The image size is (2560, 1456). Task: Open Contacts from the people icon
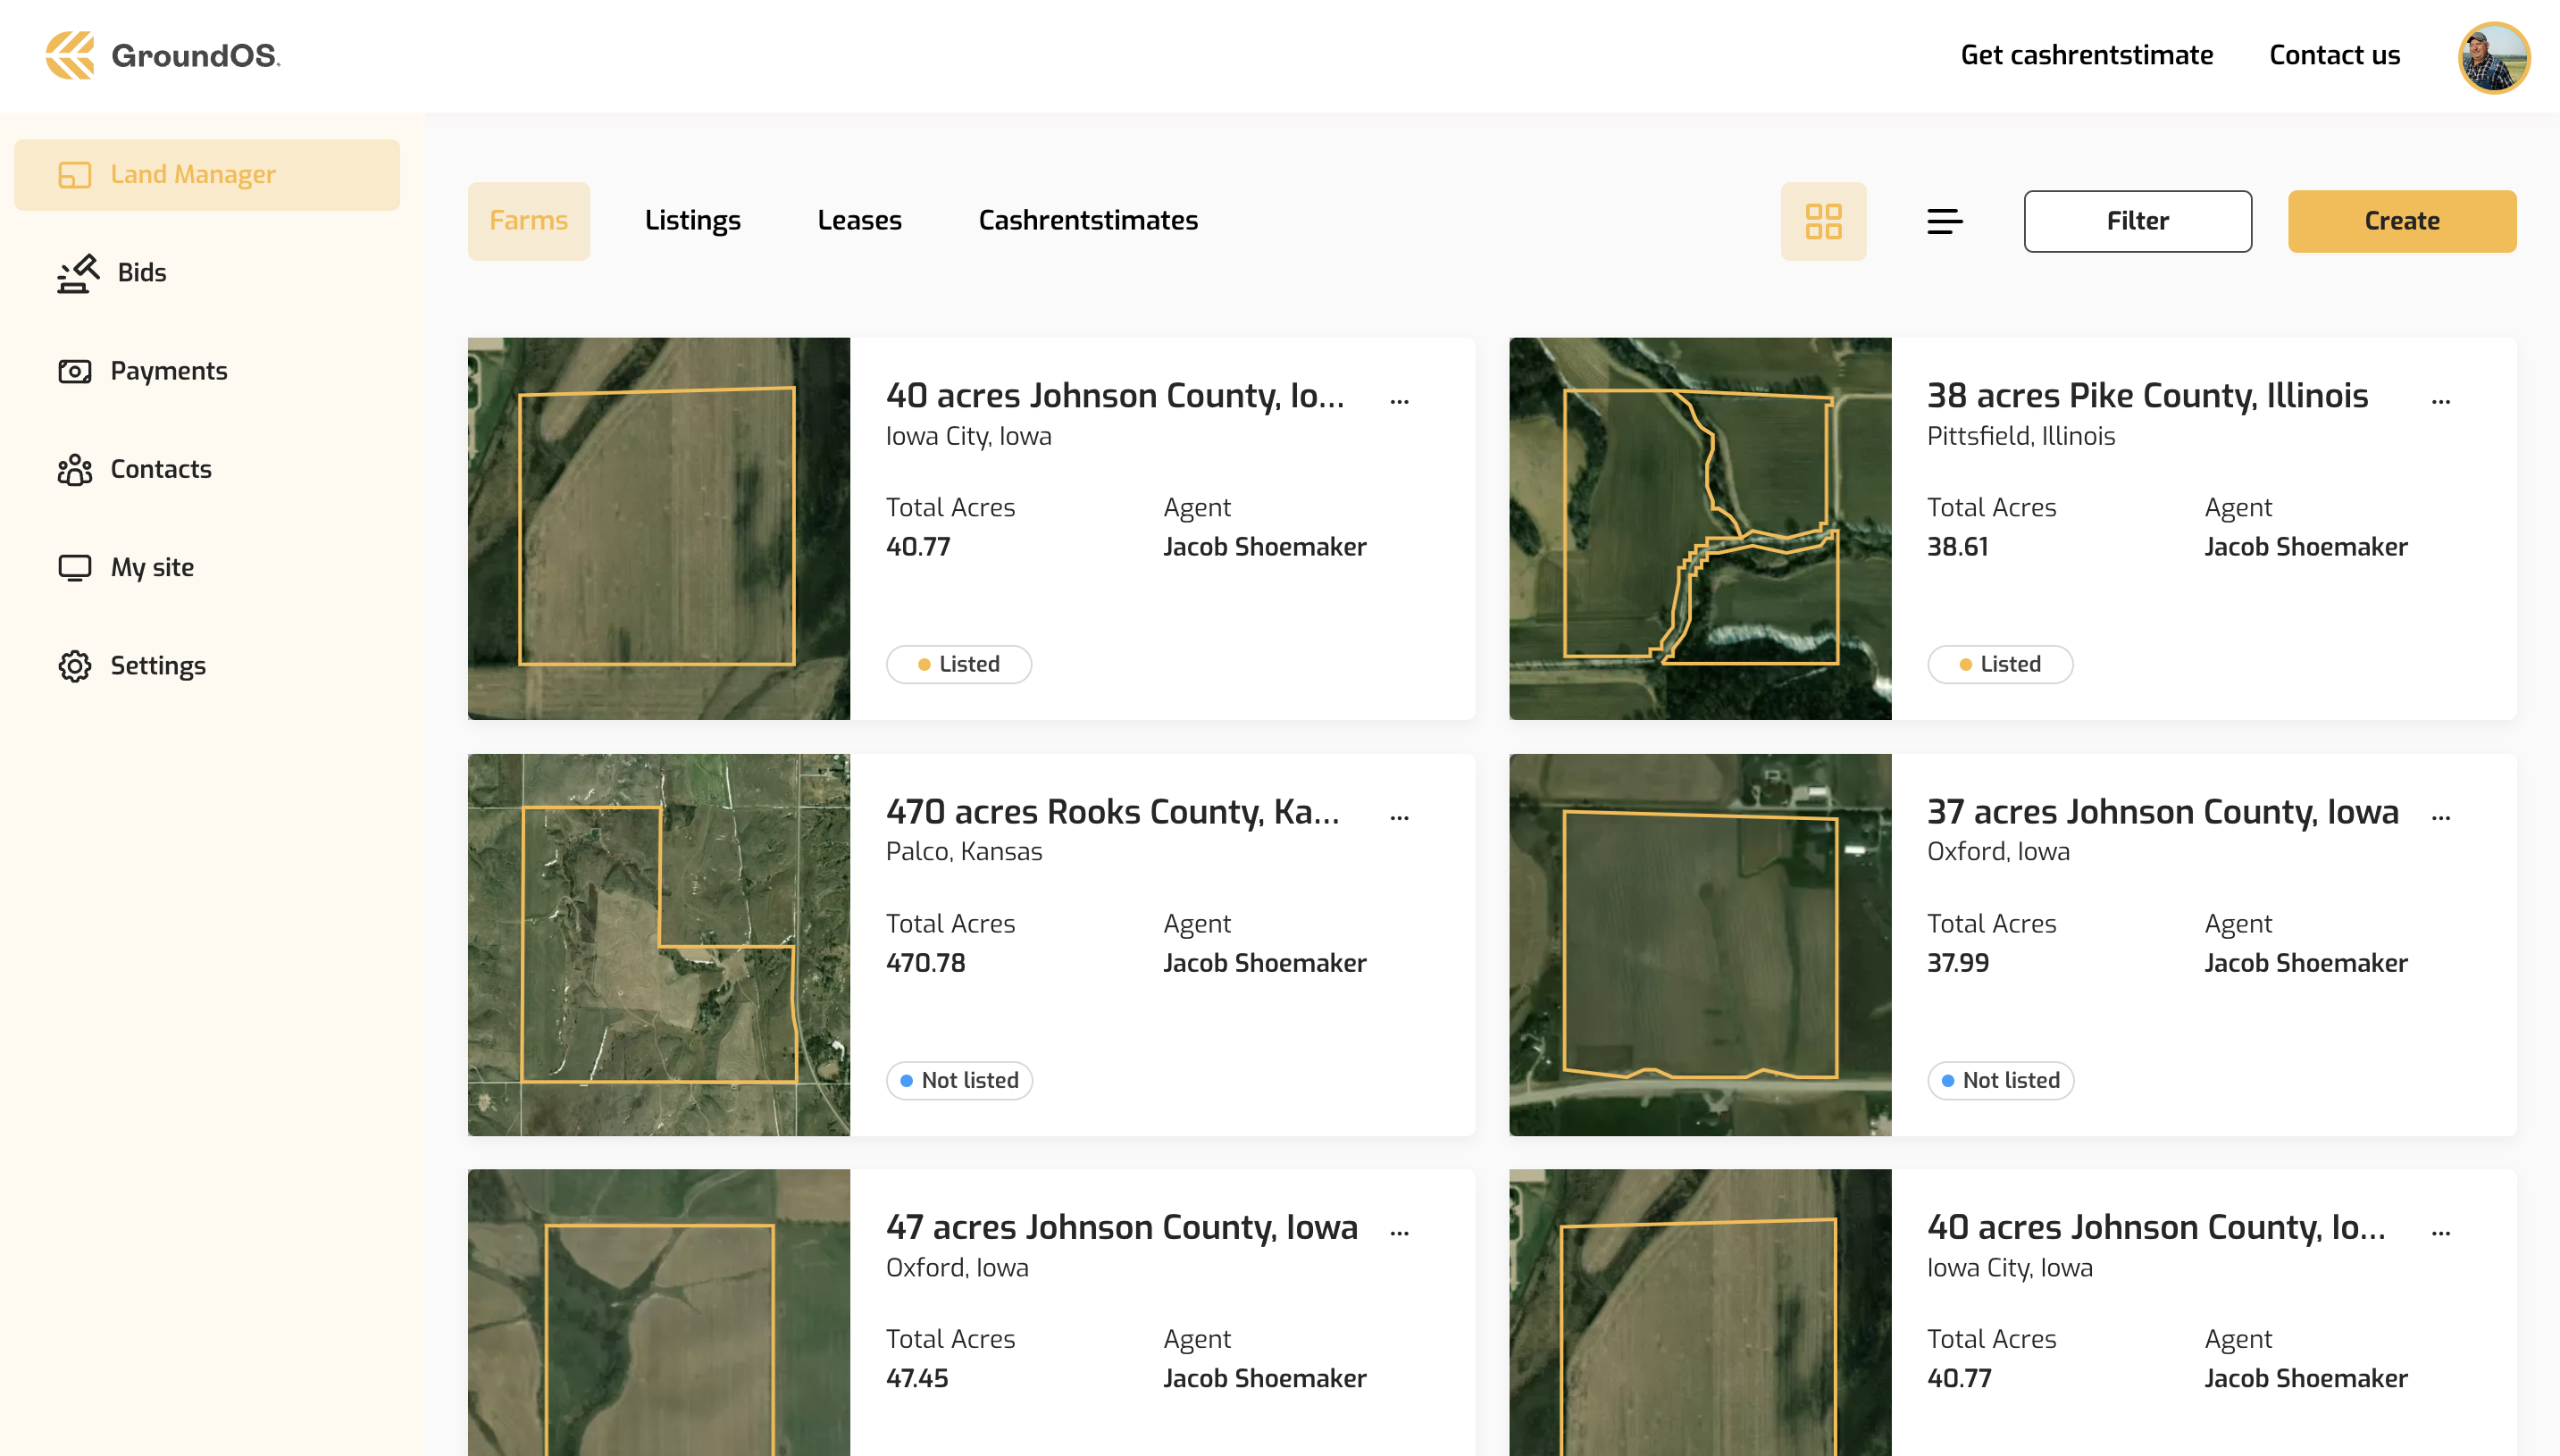(x=74, y=469)
